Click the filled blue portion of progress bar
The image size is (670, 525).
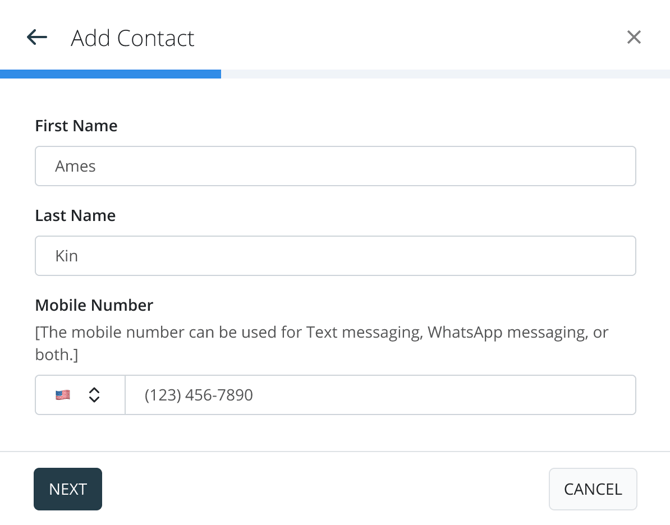coord(110,74)
